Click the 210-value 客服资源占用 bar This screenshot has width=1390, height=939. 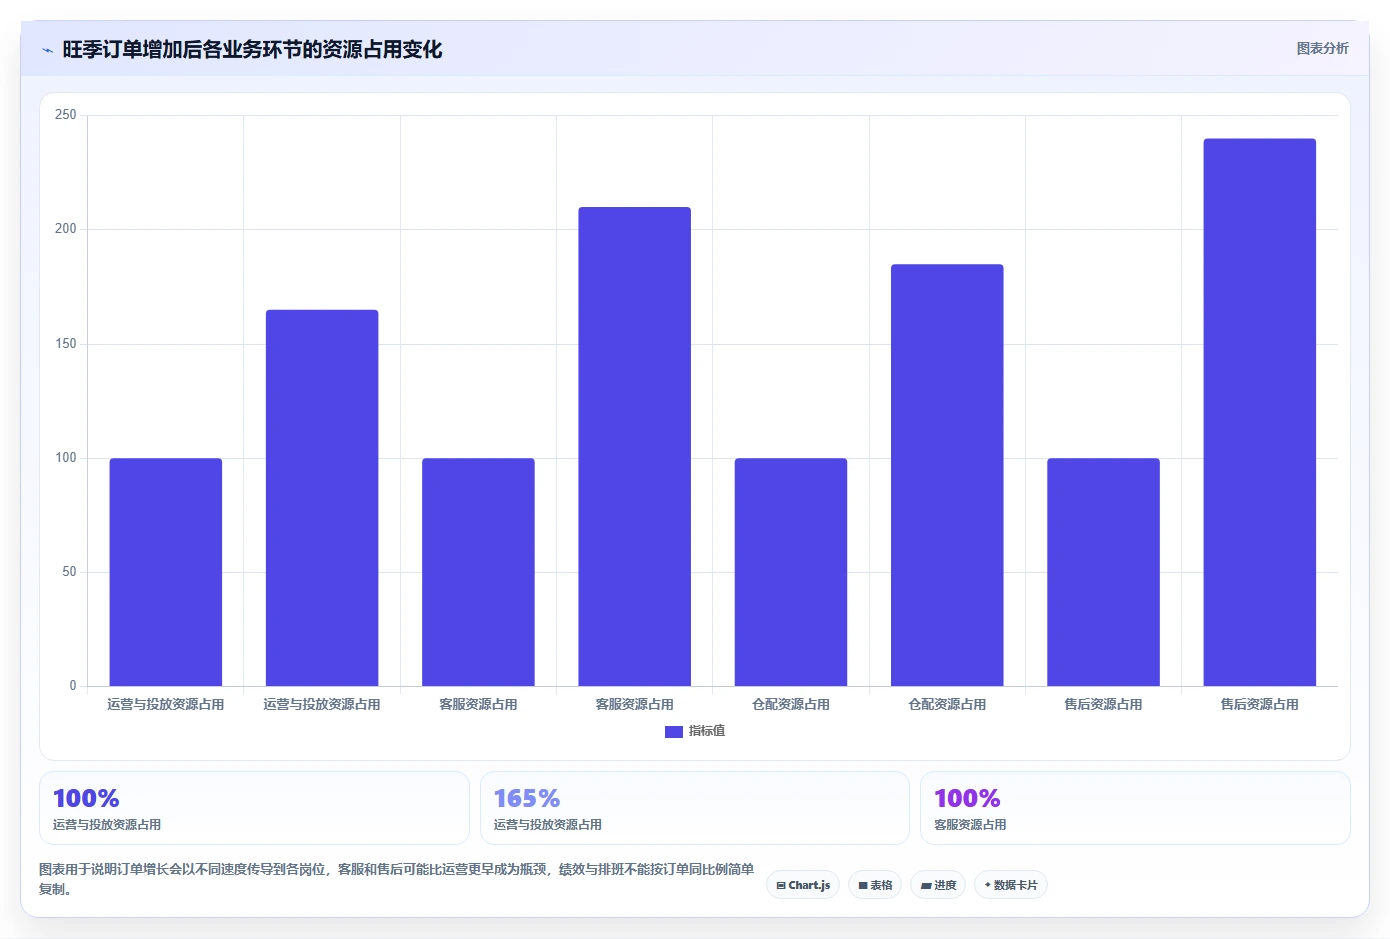635,446
